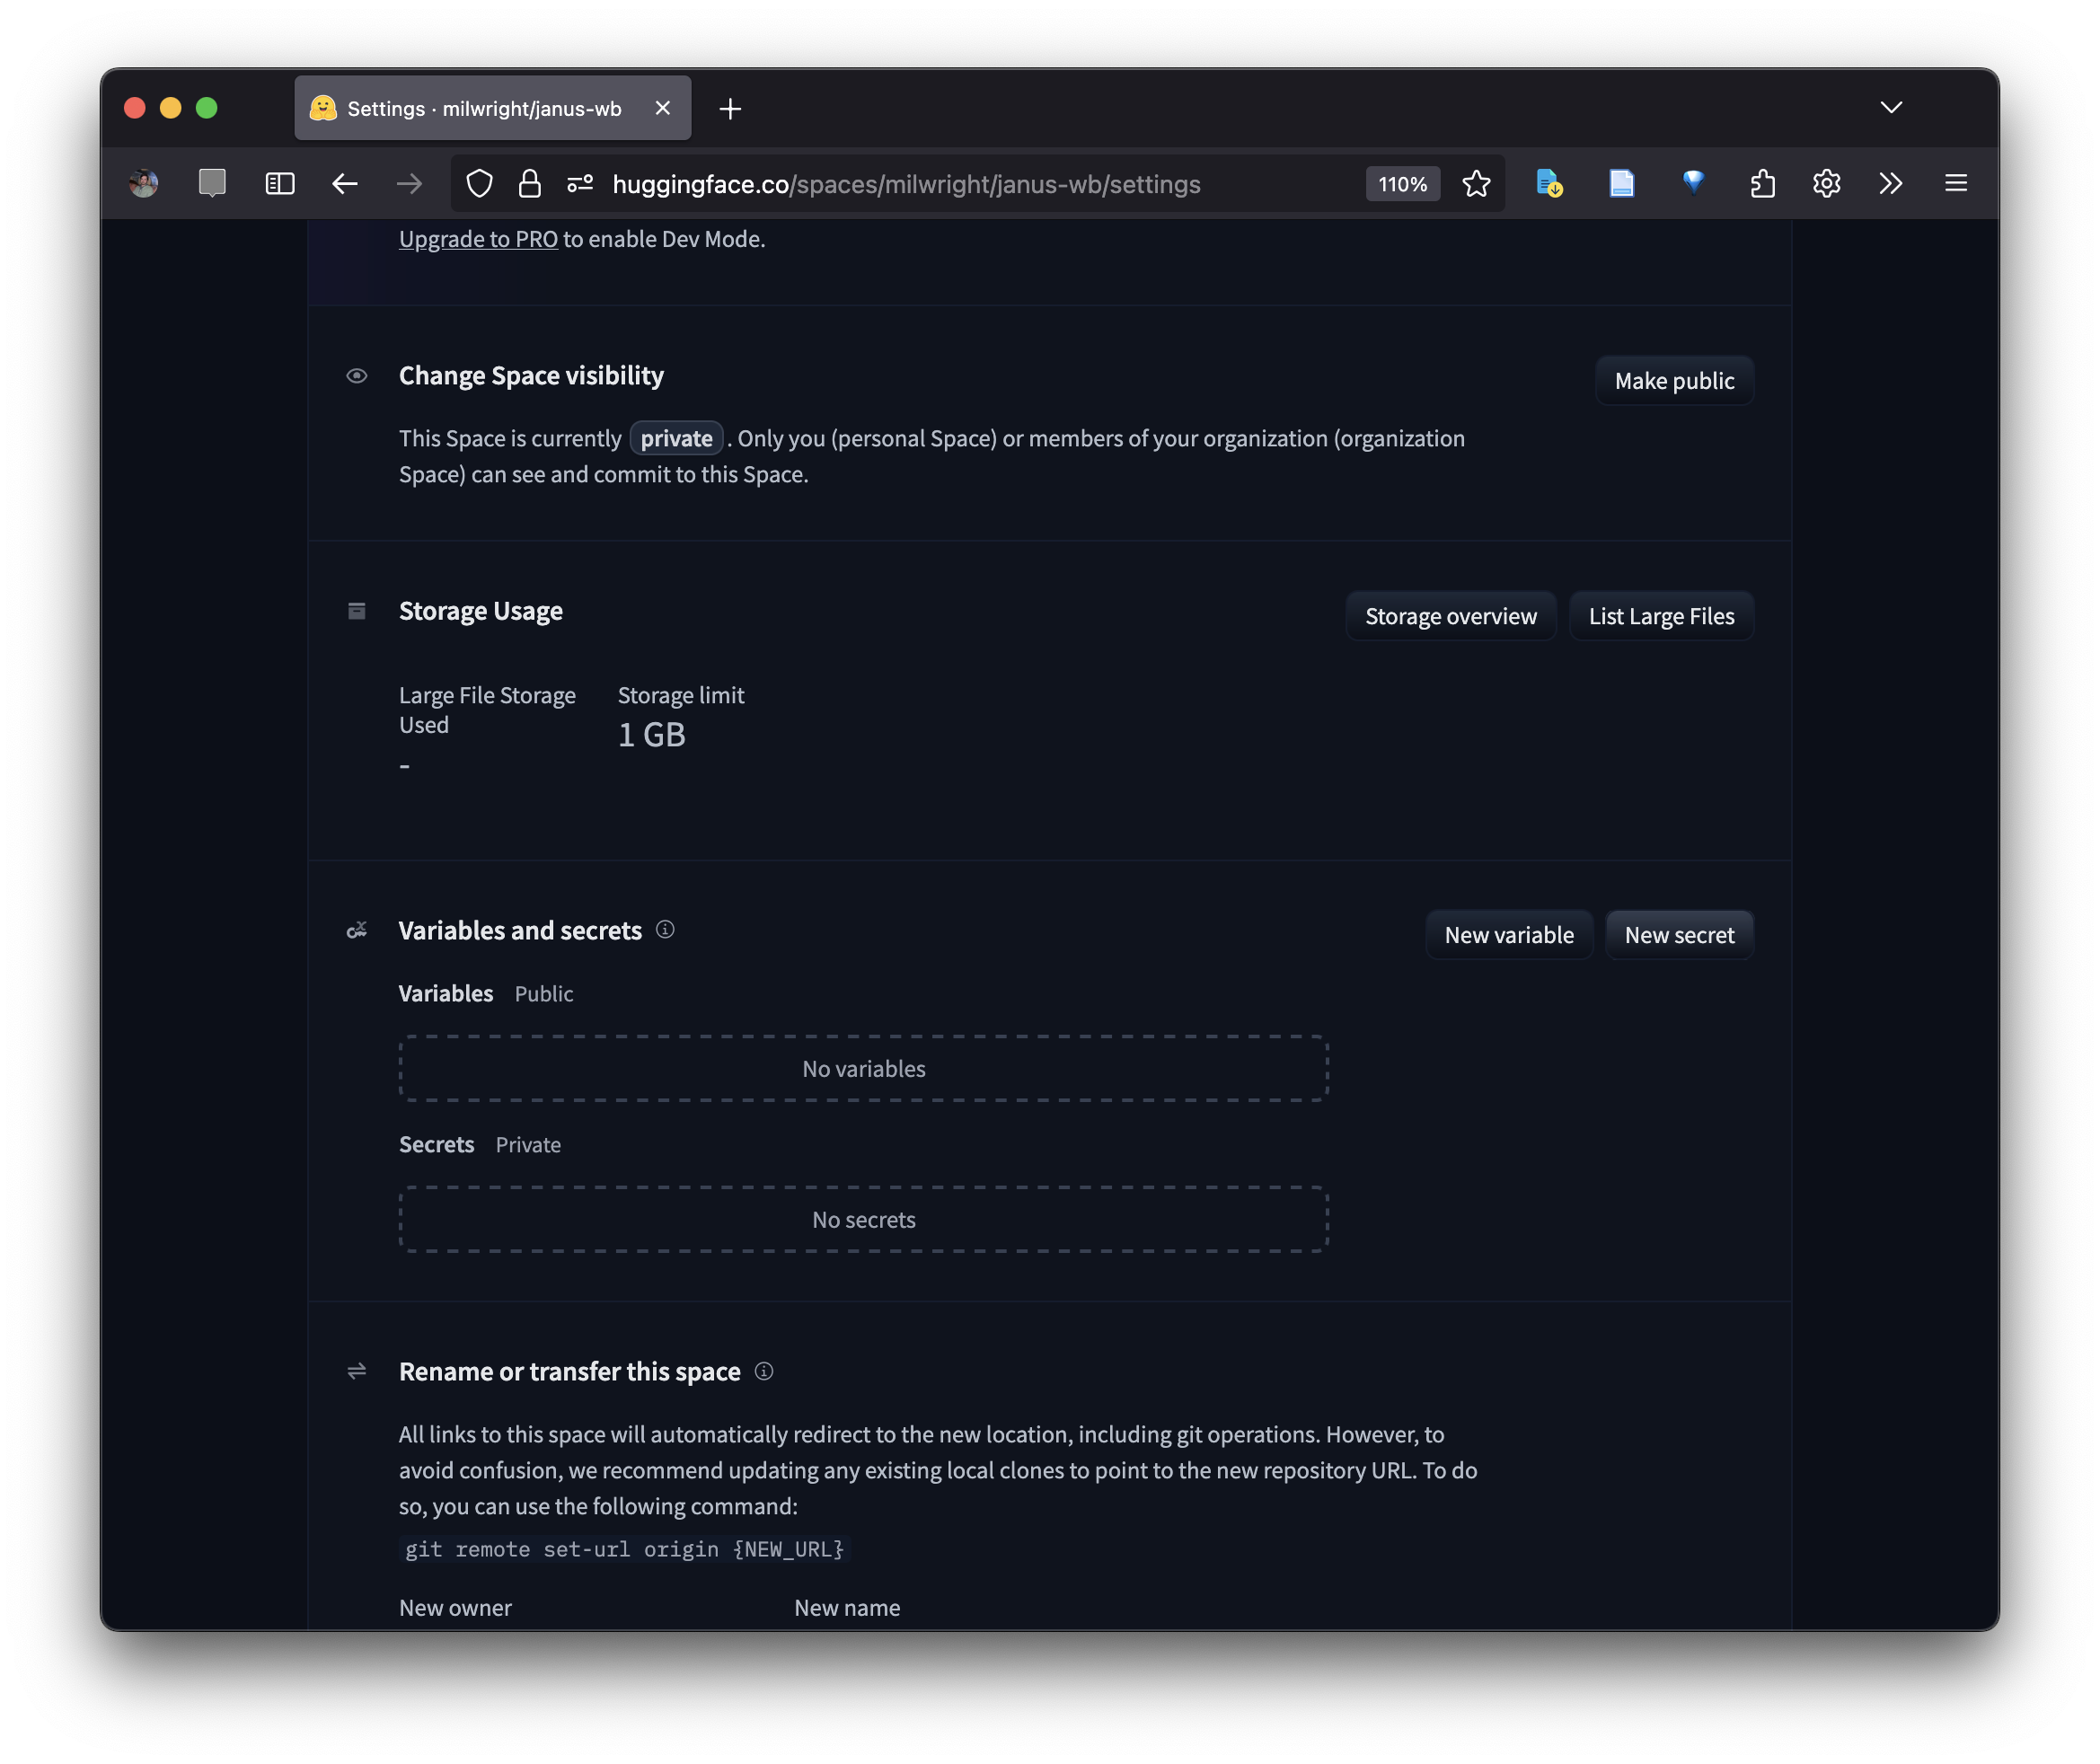Image resolution: width=2100 pixels, height=1764 pixels.
Task: Open the tracking protection shield icon
Action: coord(480,184)
